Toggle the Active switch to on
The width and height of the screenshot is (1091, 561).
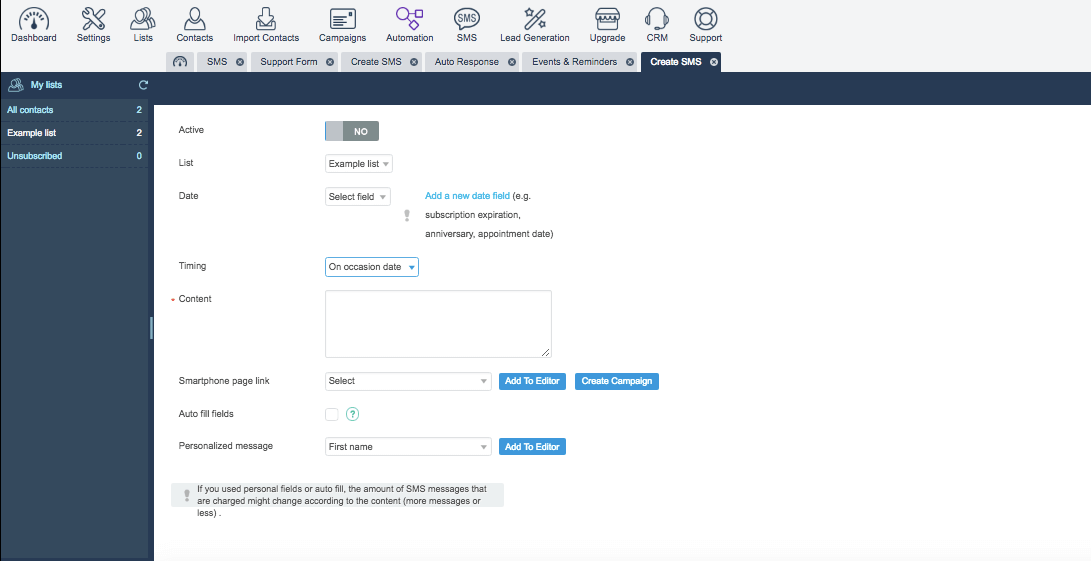coord(352,131)
